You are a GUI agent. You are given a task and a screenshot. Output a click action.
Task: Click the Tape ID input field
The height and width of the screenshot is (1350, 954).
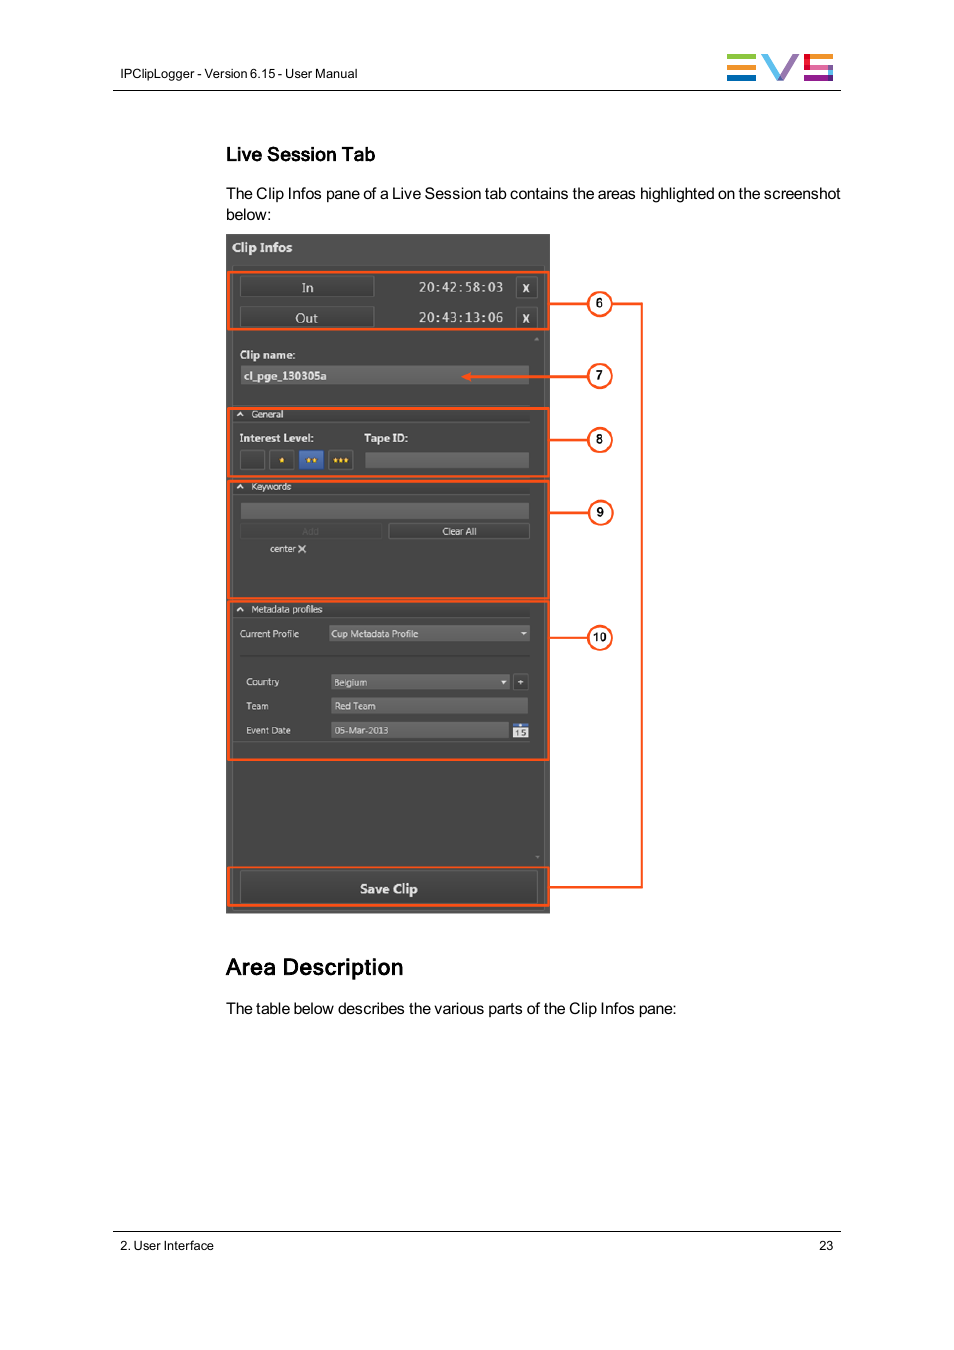click(x=447, y=460)
